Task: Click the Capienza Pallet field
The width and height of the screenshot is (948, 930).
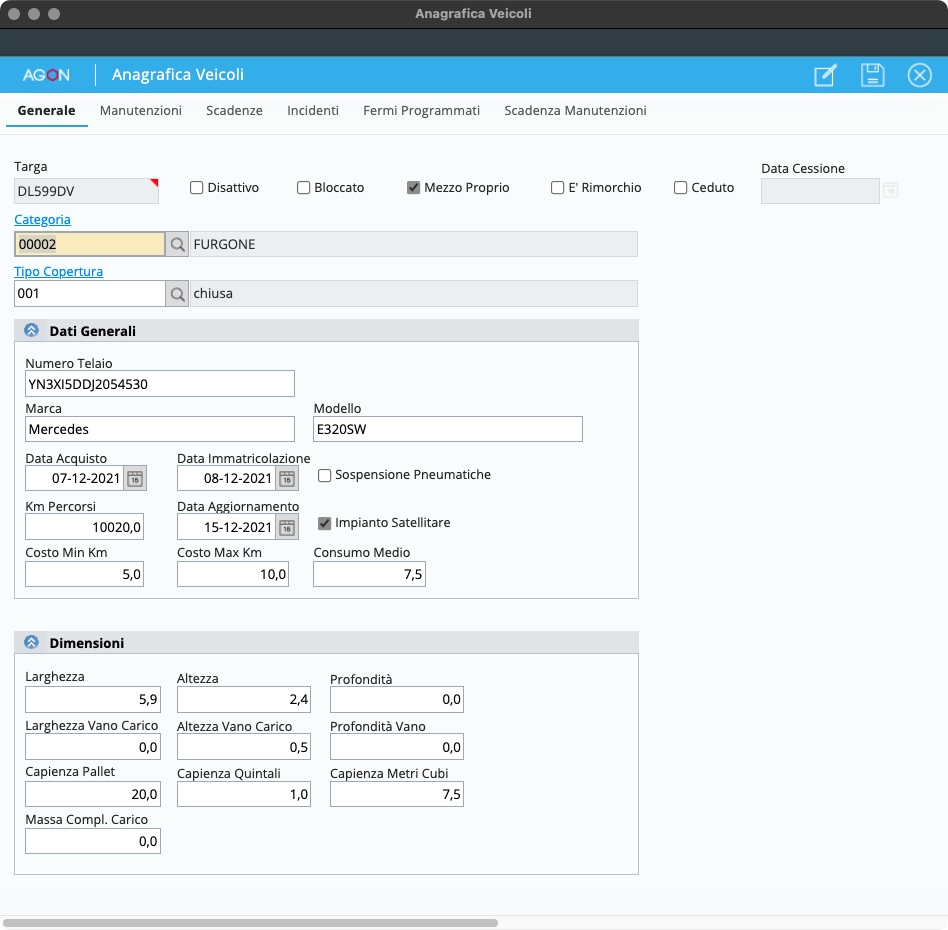Action: tap(93, 794)
